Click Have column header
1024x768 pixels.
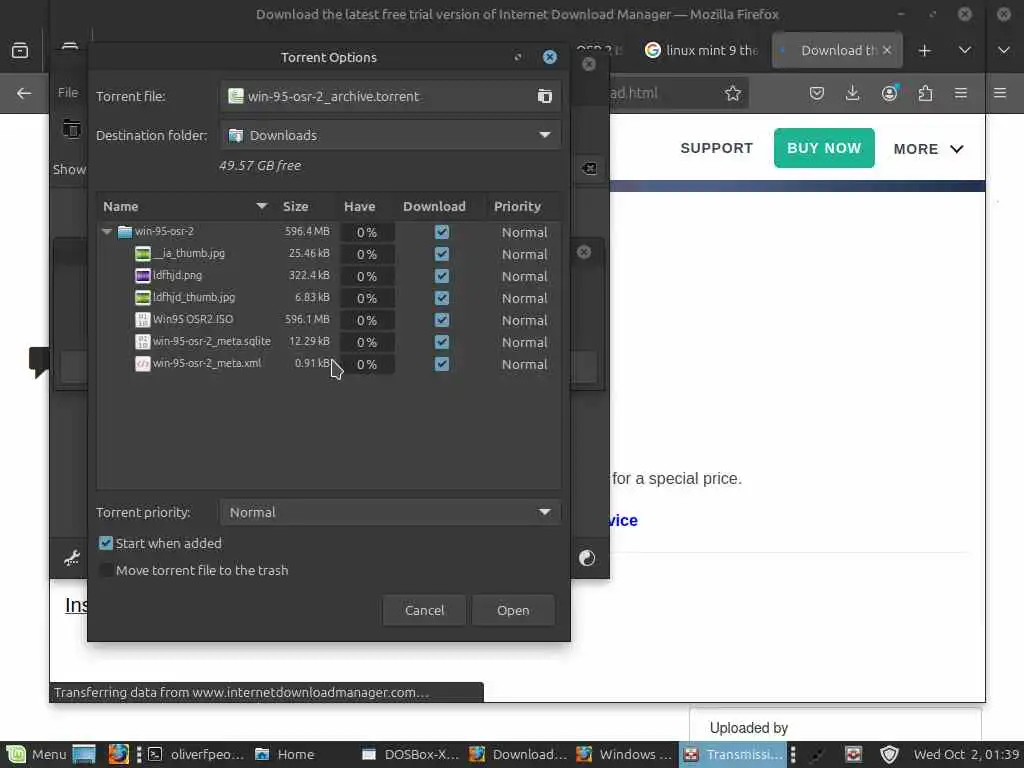pos(359,206)
